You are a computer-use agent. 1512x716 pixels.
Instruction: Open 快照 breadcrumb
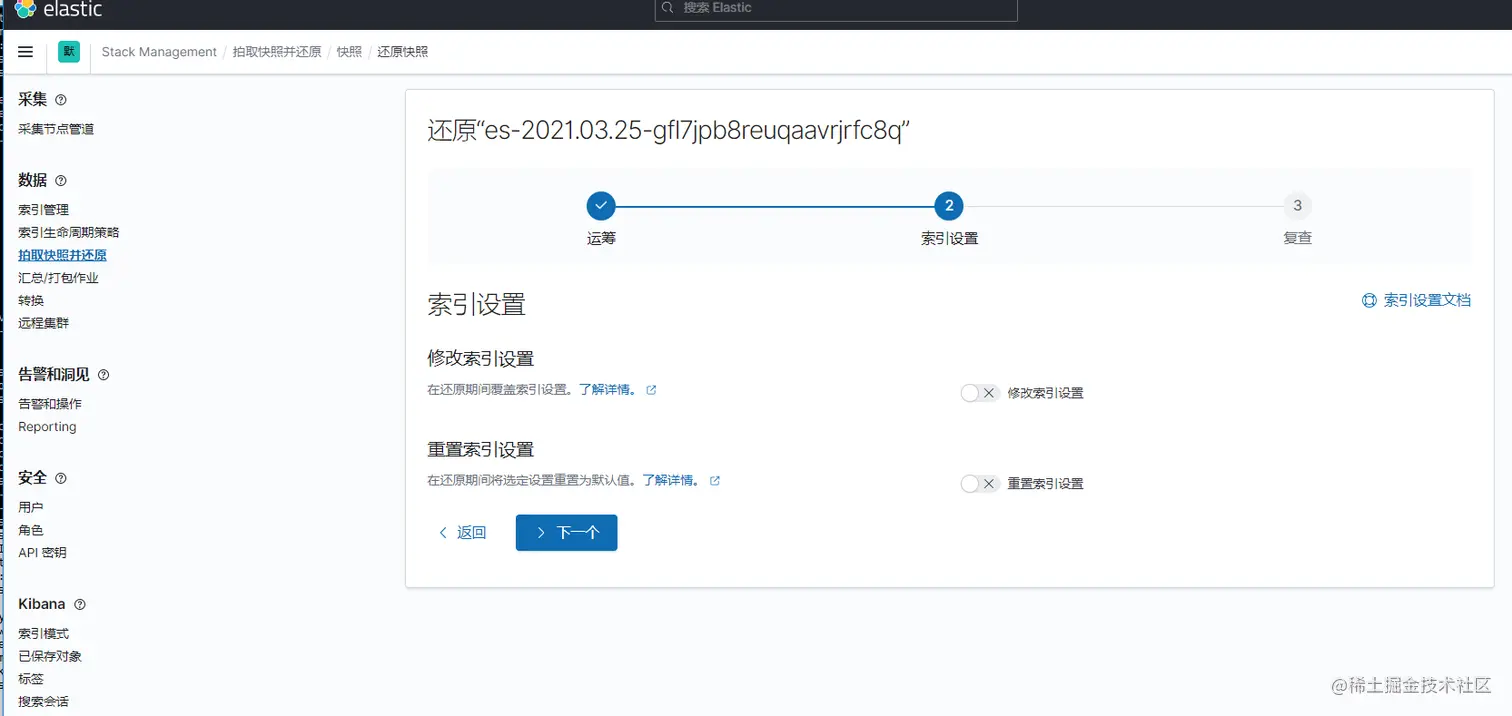point(349,52)
